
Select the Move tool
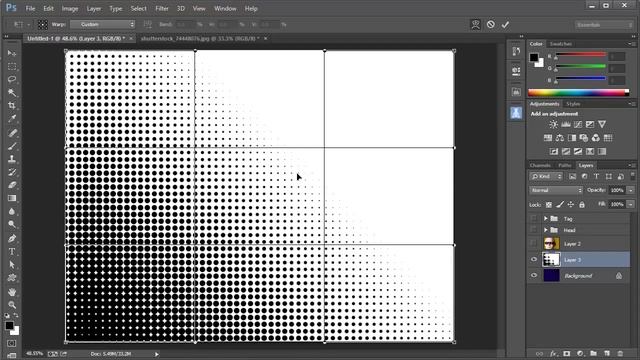(12, 53)
